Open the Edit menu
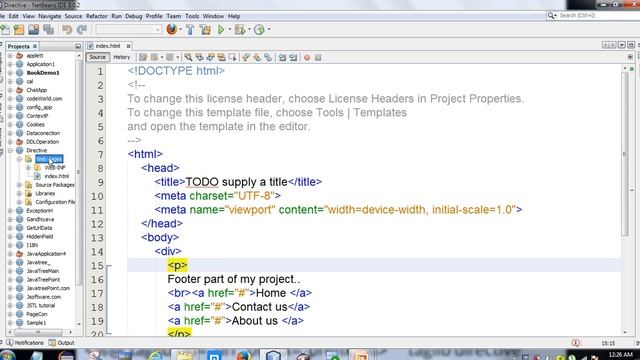This screenshot has width=640, height=360. [13, 16]
